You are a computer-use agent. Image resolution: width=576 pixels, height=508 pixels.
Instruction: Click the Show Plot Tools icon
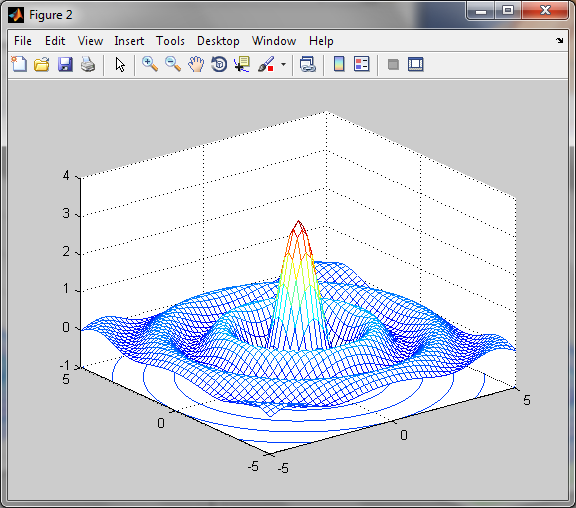click(x=416, y=64)
